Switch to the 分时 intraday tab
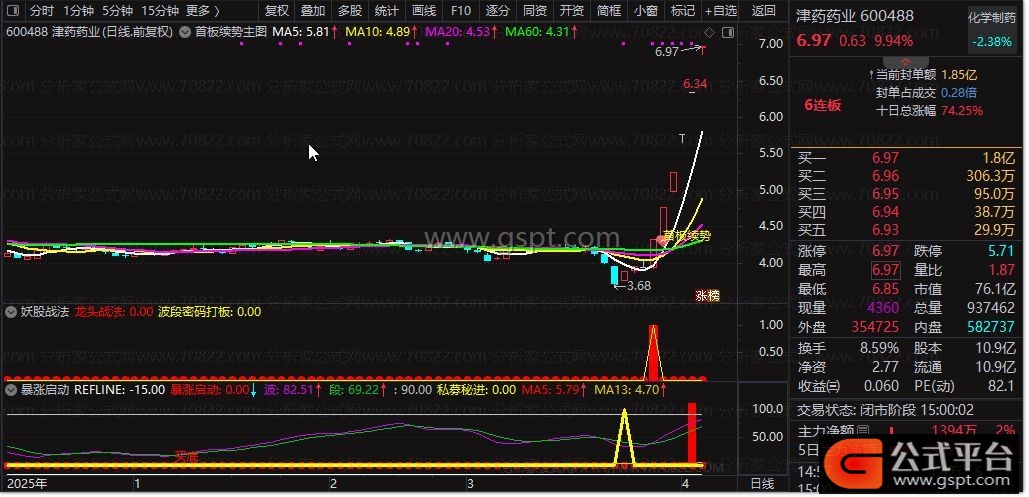 pyautogui.click(x=41, y=11)
